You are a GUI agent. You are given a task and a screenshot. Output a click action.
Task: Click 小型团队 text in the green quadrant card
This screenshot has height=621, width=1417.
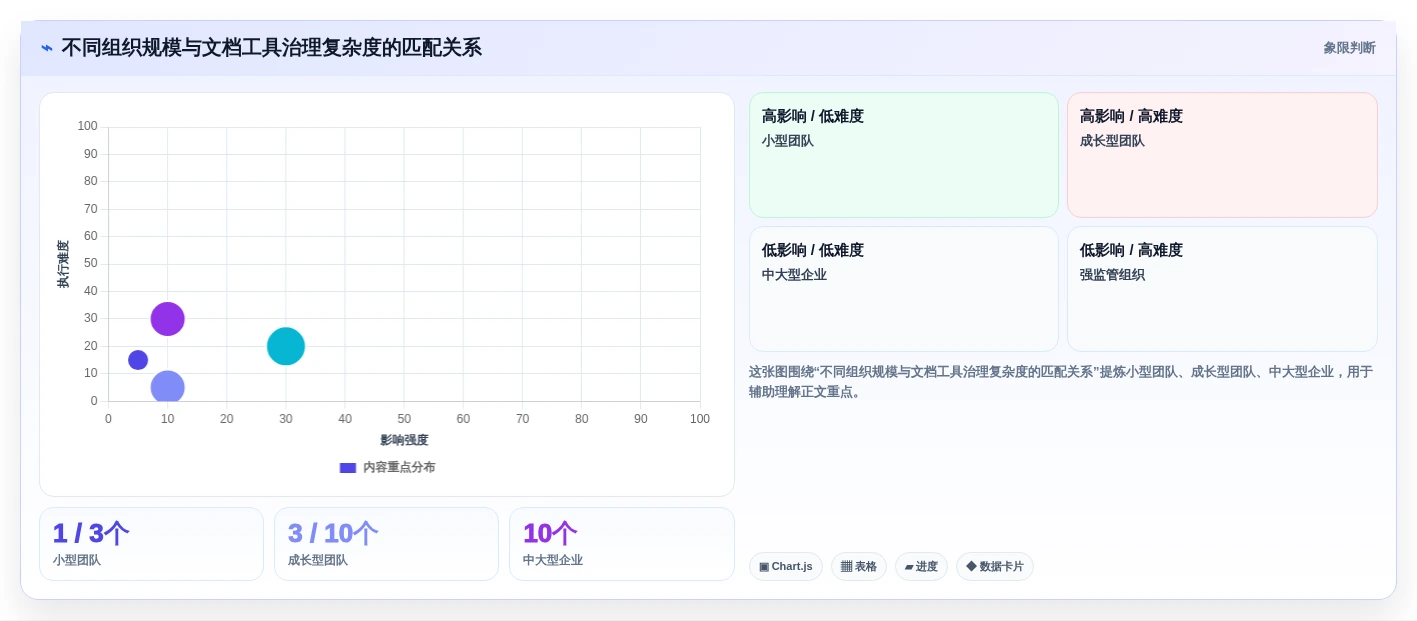(x=788, y=141)
